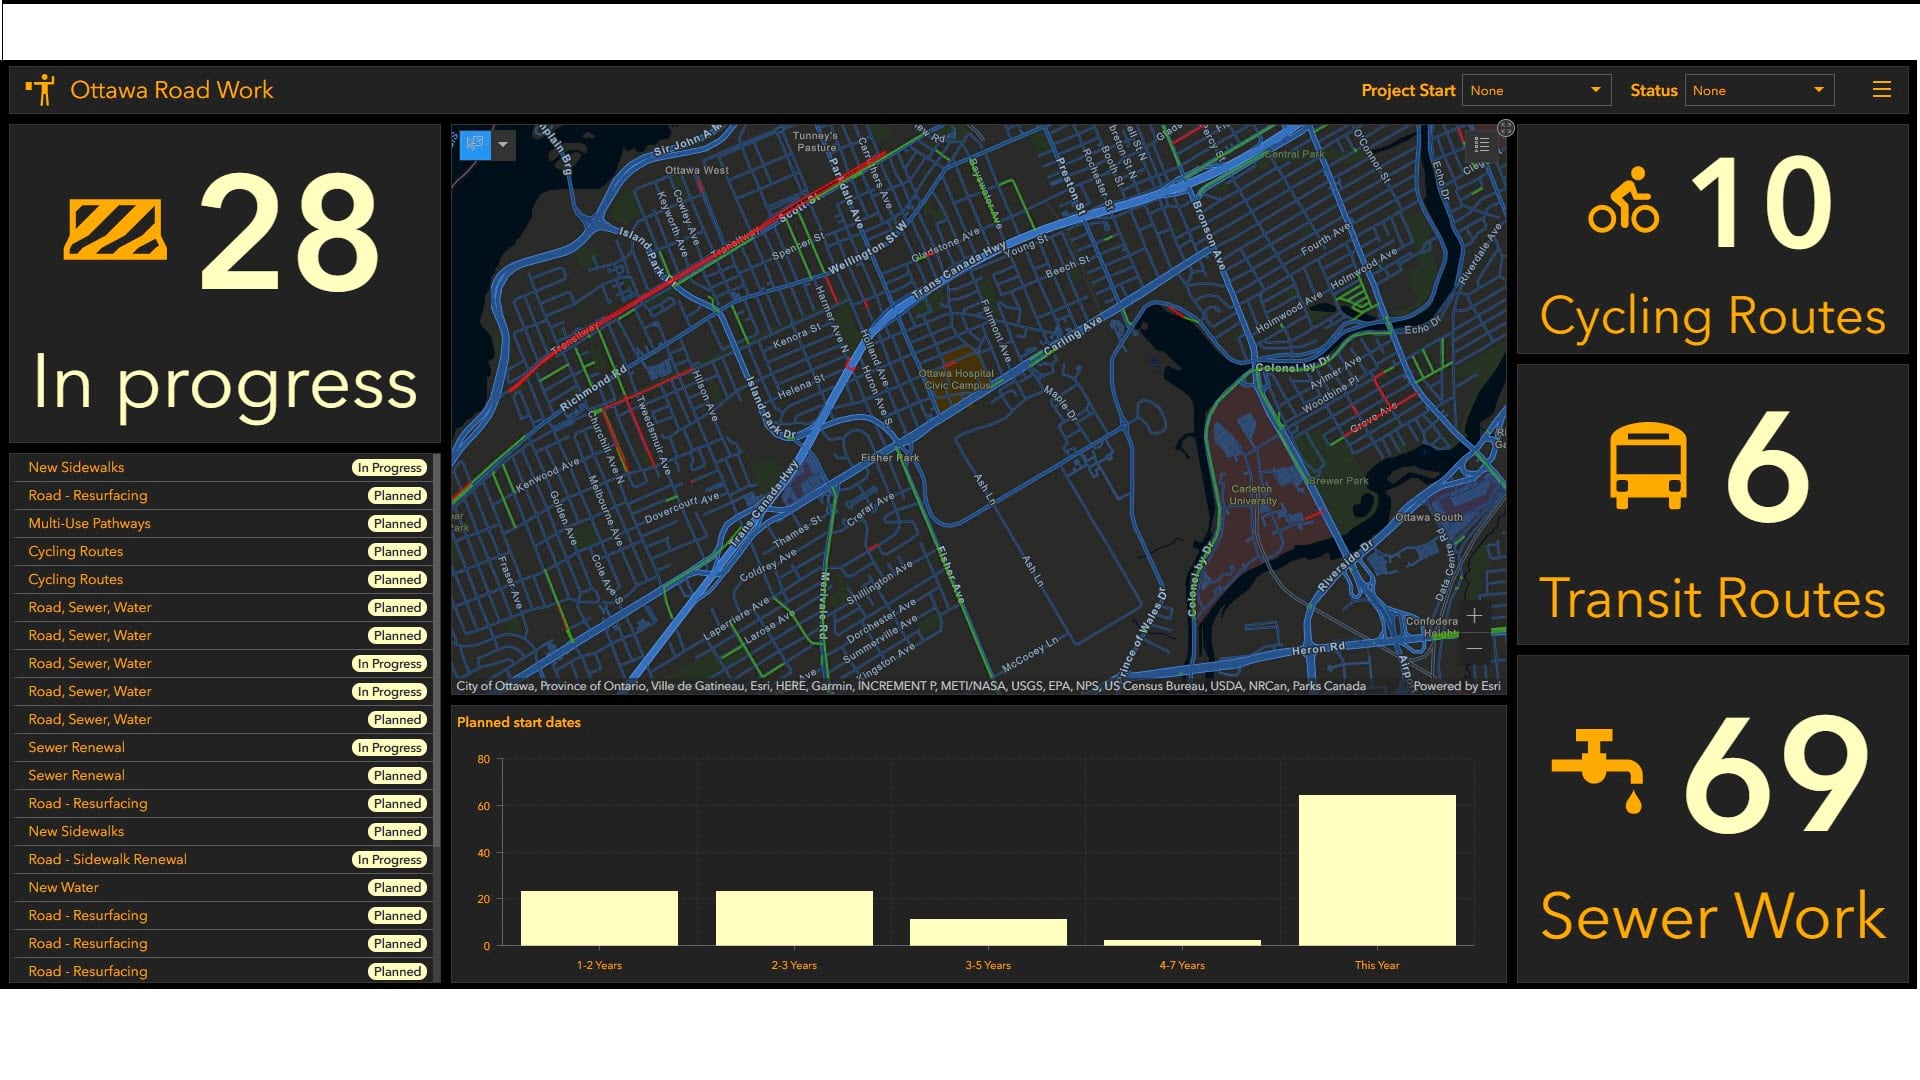Click the In Progress badge on Sewer Renewal
The height and width of the screenshot is (1080, 1920).
point(390,747)
